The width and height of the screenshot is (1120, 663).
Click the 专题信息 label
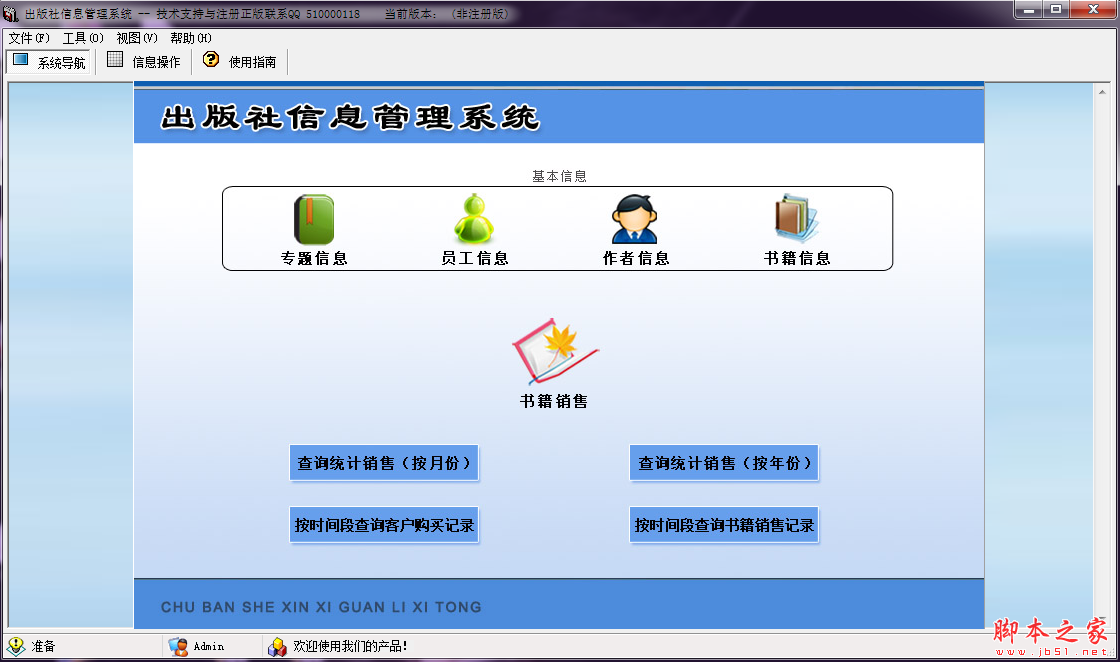pyautogui.click(x=314, y=258)
